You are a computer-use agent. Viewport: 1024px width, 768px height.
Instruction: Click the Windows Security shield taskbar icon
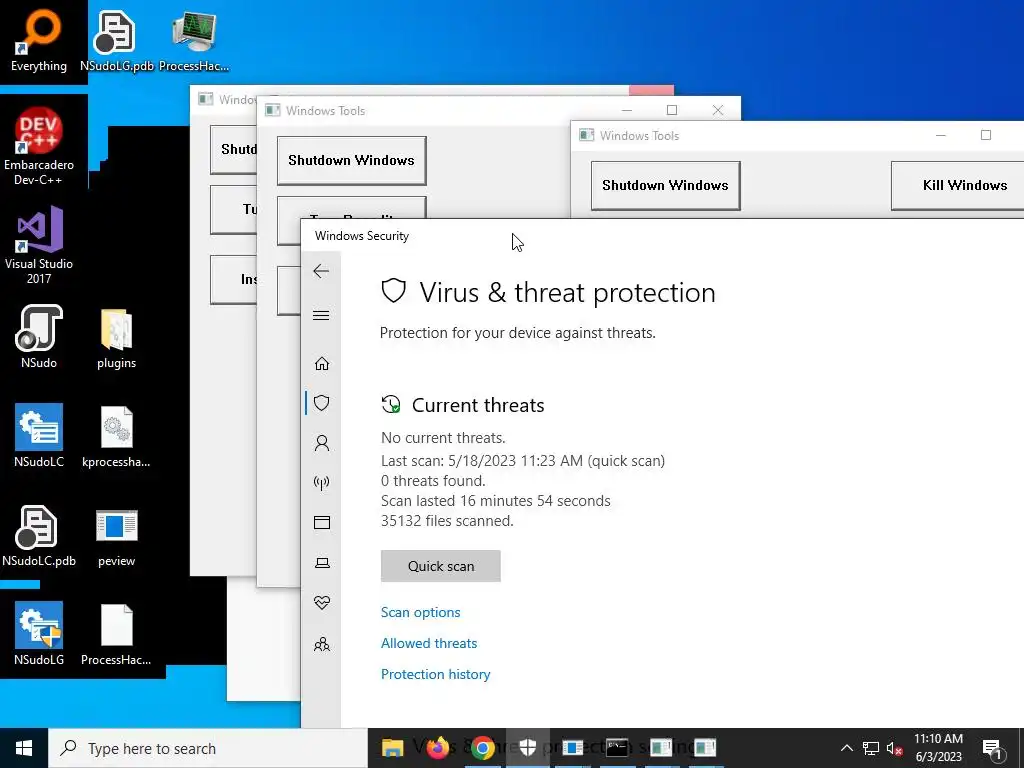528,748
